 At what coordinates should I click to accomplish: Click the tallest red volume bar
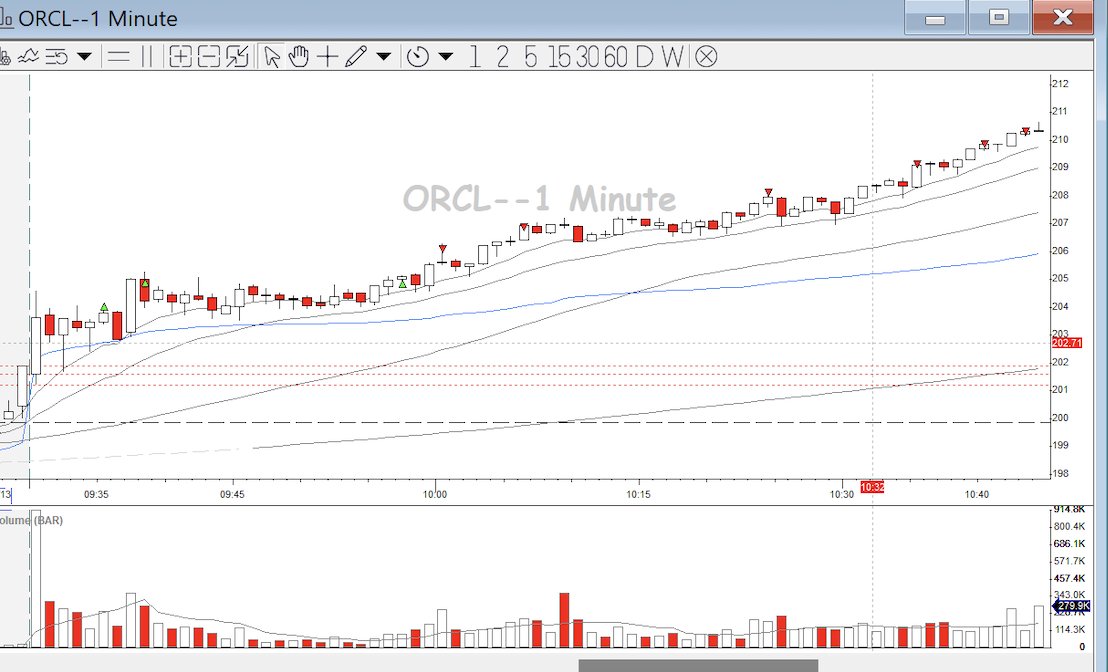pyautogui.click(x=564, y=620)
